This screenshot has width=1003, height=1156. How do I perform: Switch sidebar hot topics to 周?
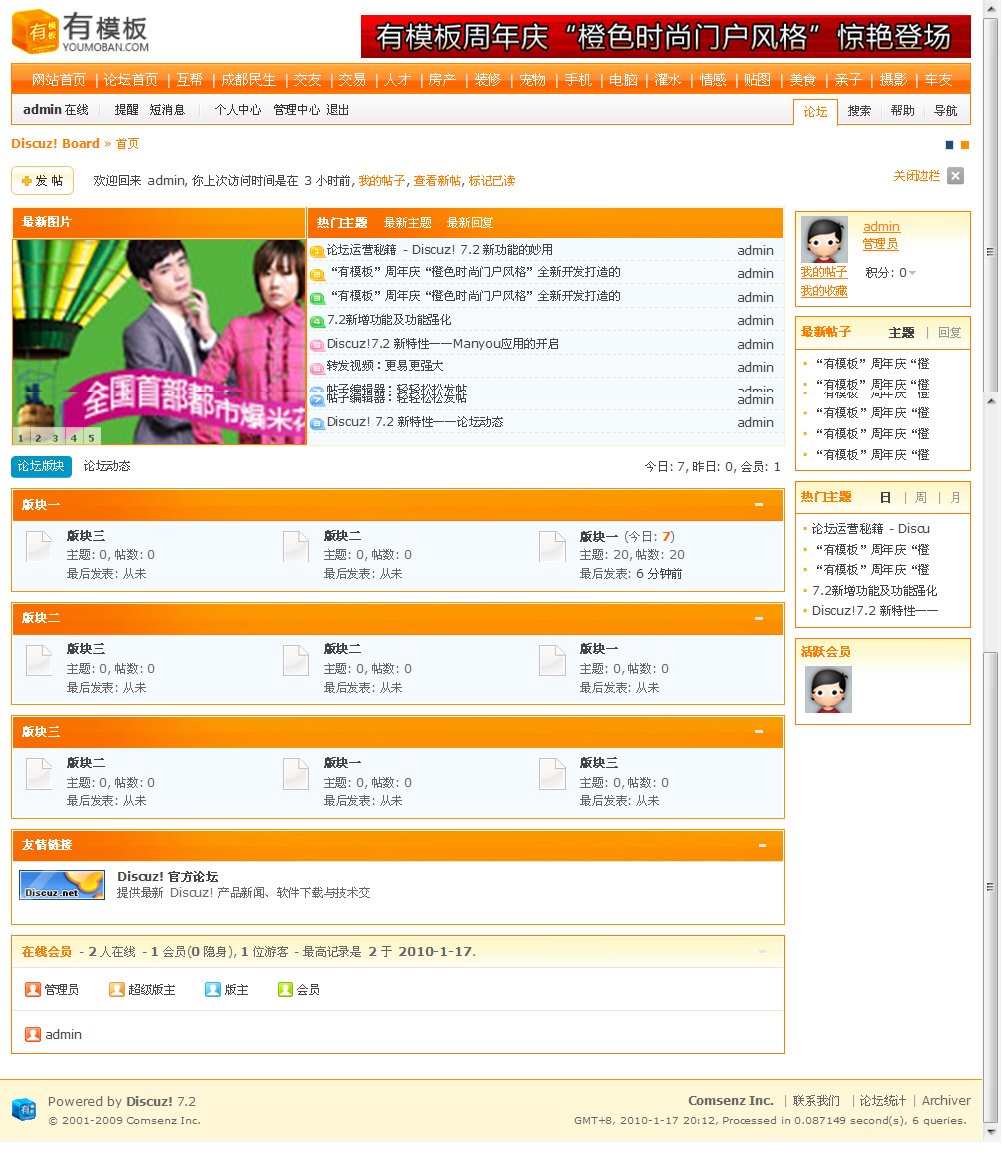921,498
